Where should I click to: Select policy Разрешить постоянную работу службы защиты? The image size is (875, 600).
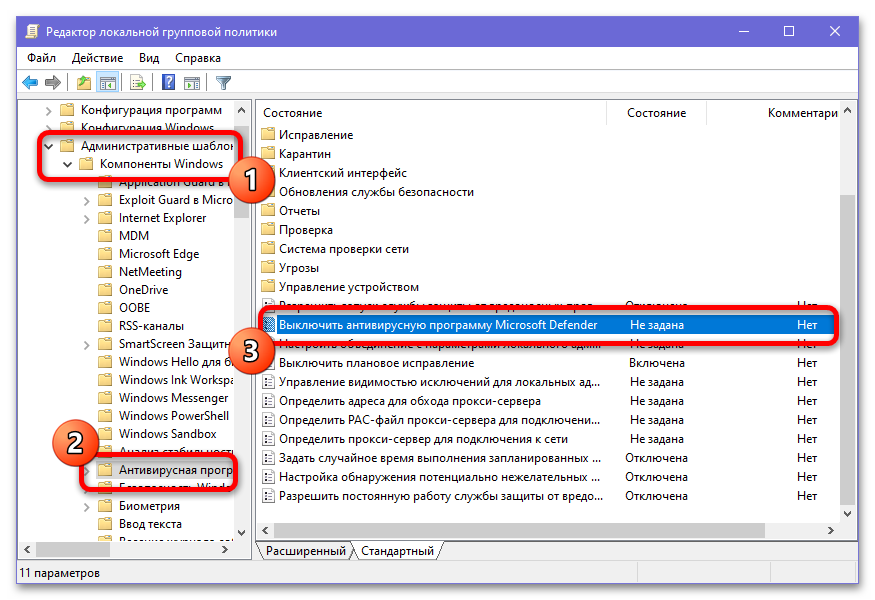click(441, 496)
